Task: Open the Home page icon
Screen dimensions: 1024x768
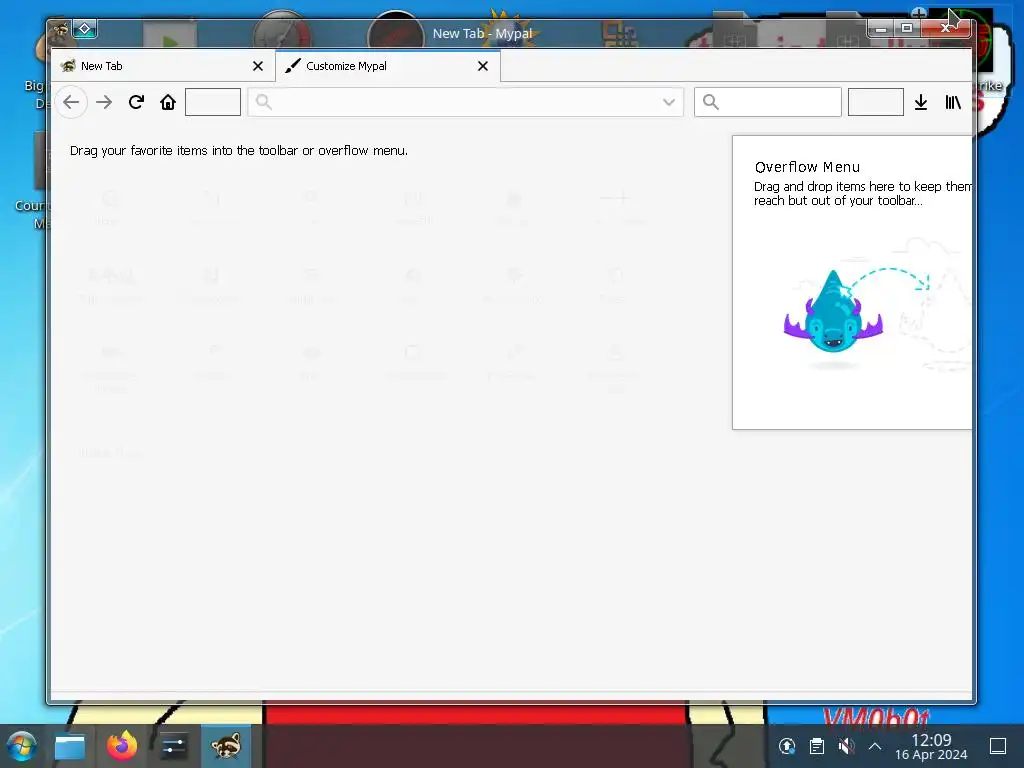Action: pyautogui.click(x=168, y=102)
